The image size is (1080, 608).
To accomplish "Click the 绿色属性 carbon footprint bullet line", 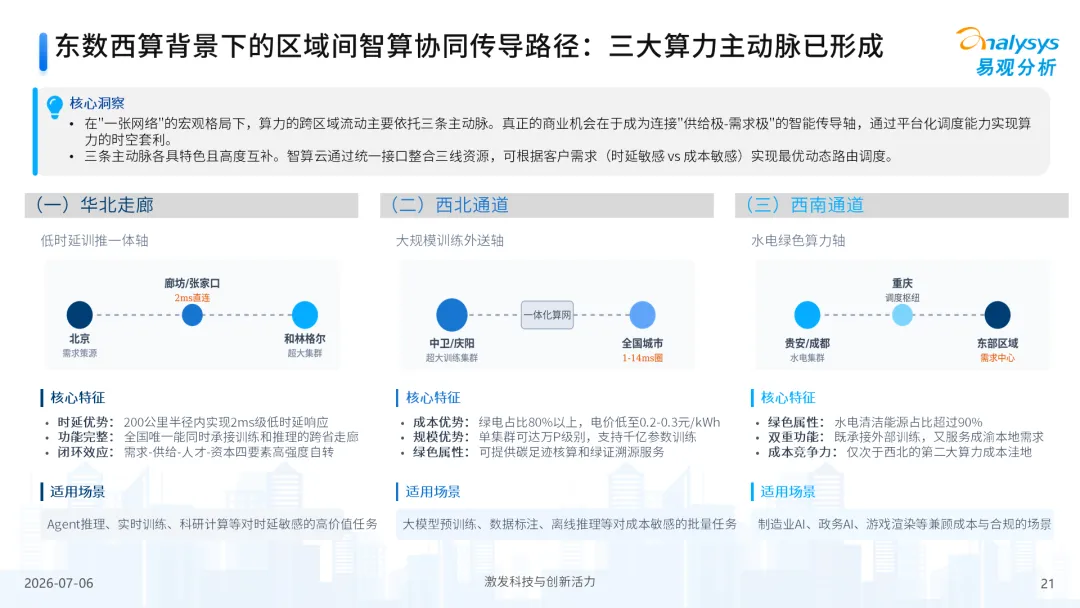I will point(539,452).
